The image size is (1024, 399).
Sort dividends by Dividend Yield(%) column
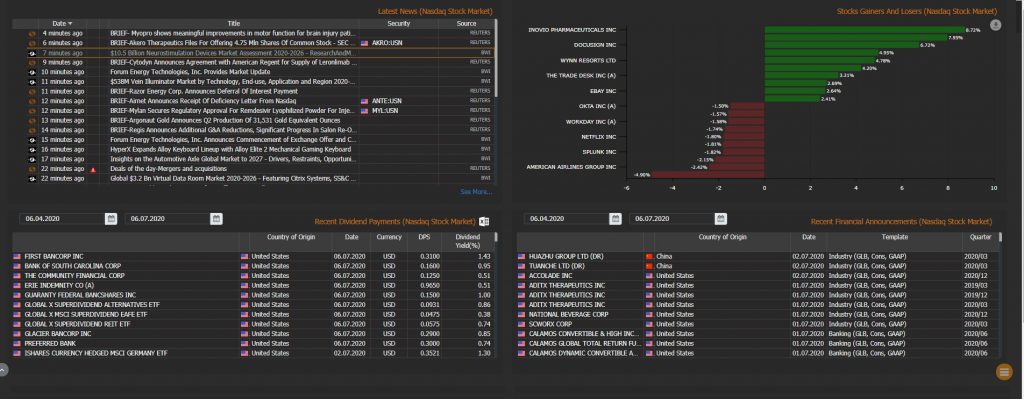pos(468,241)
